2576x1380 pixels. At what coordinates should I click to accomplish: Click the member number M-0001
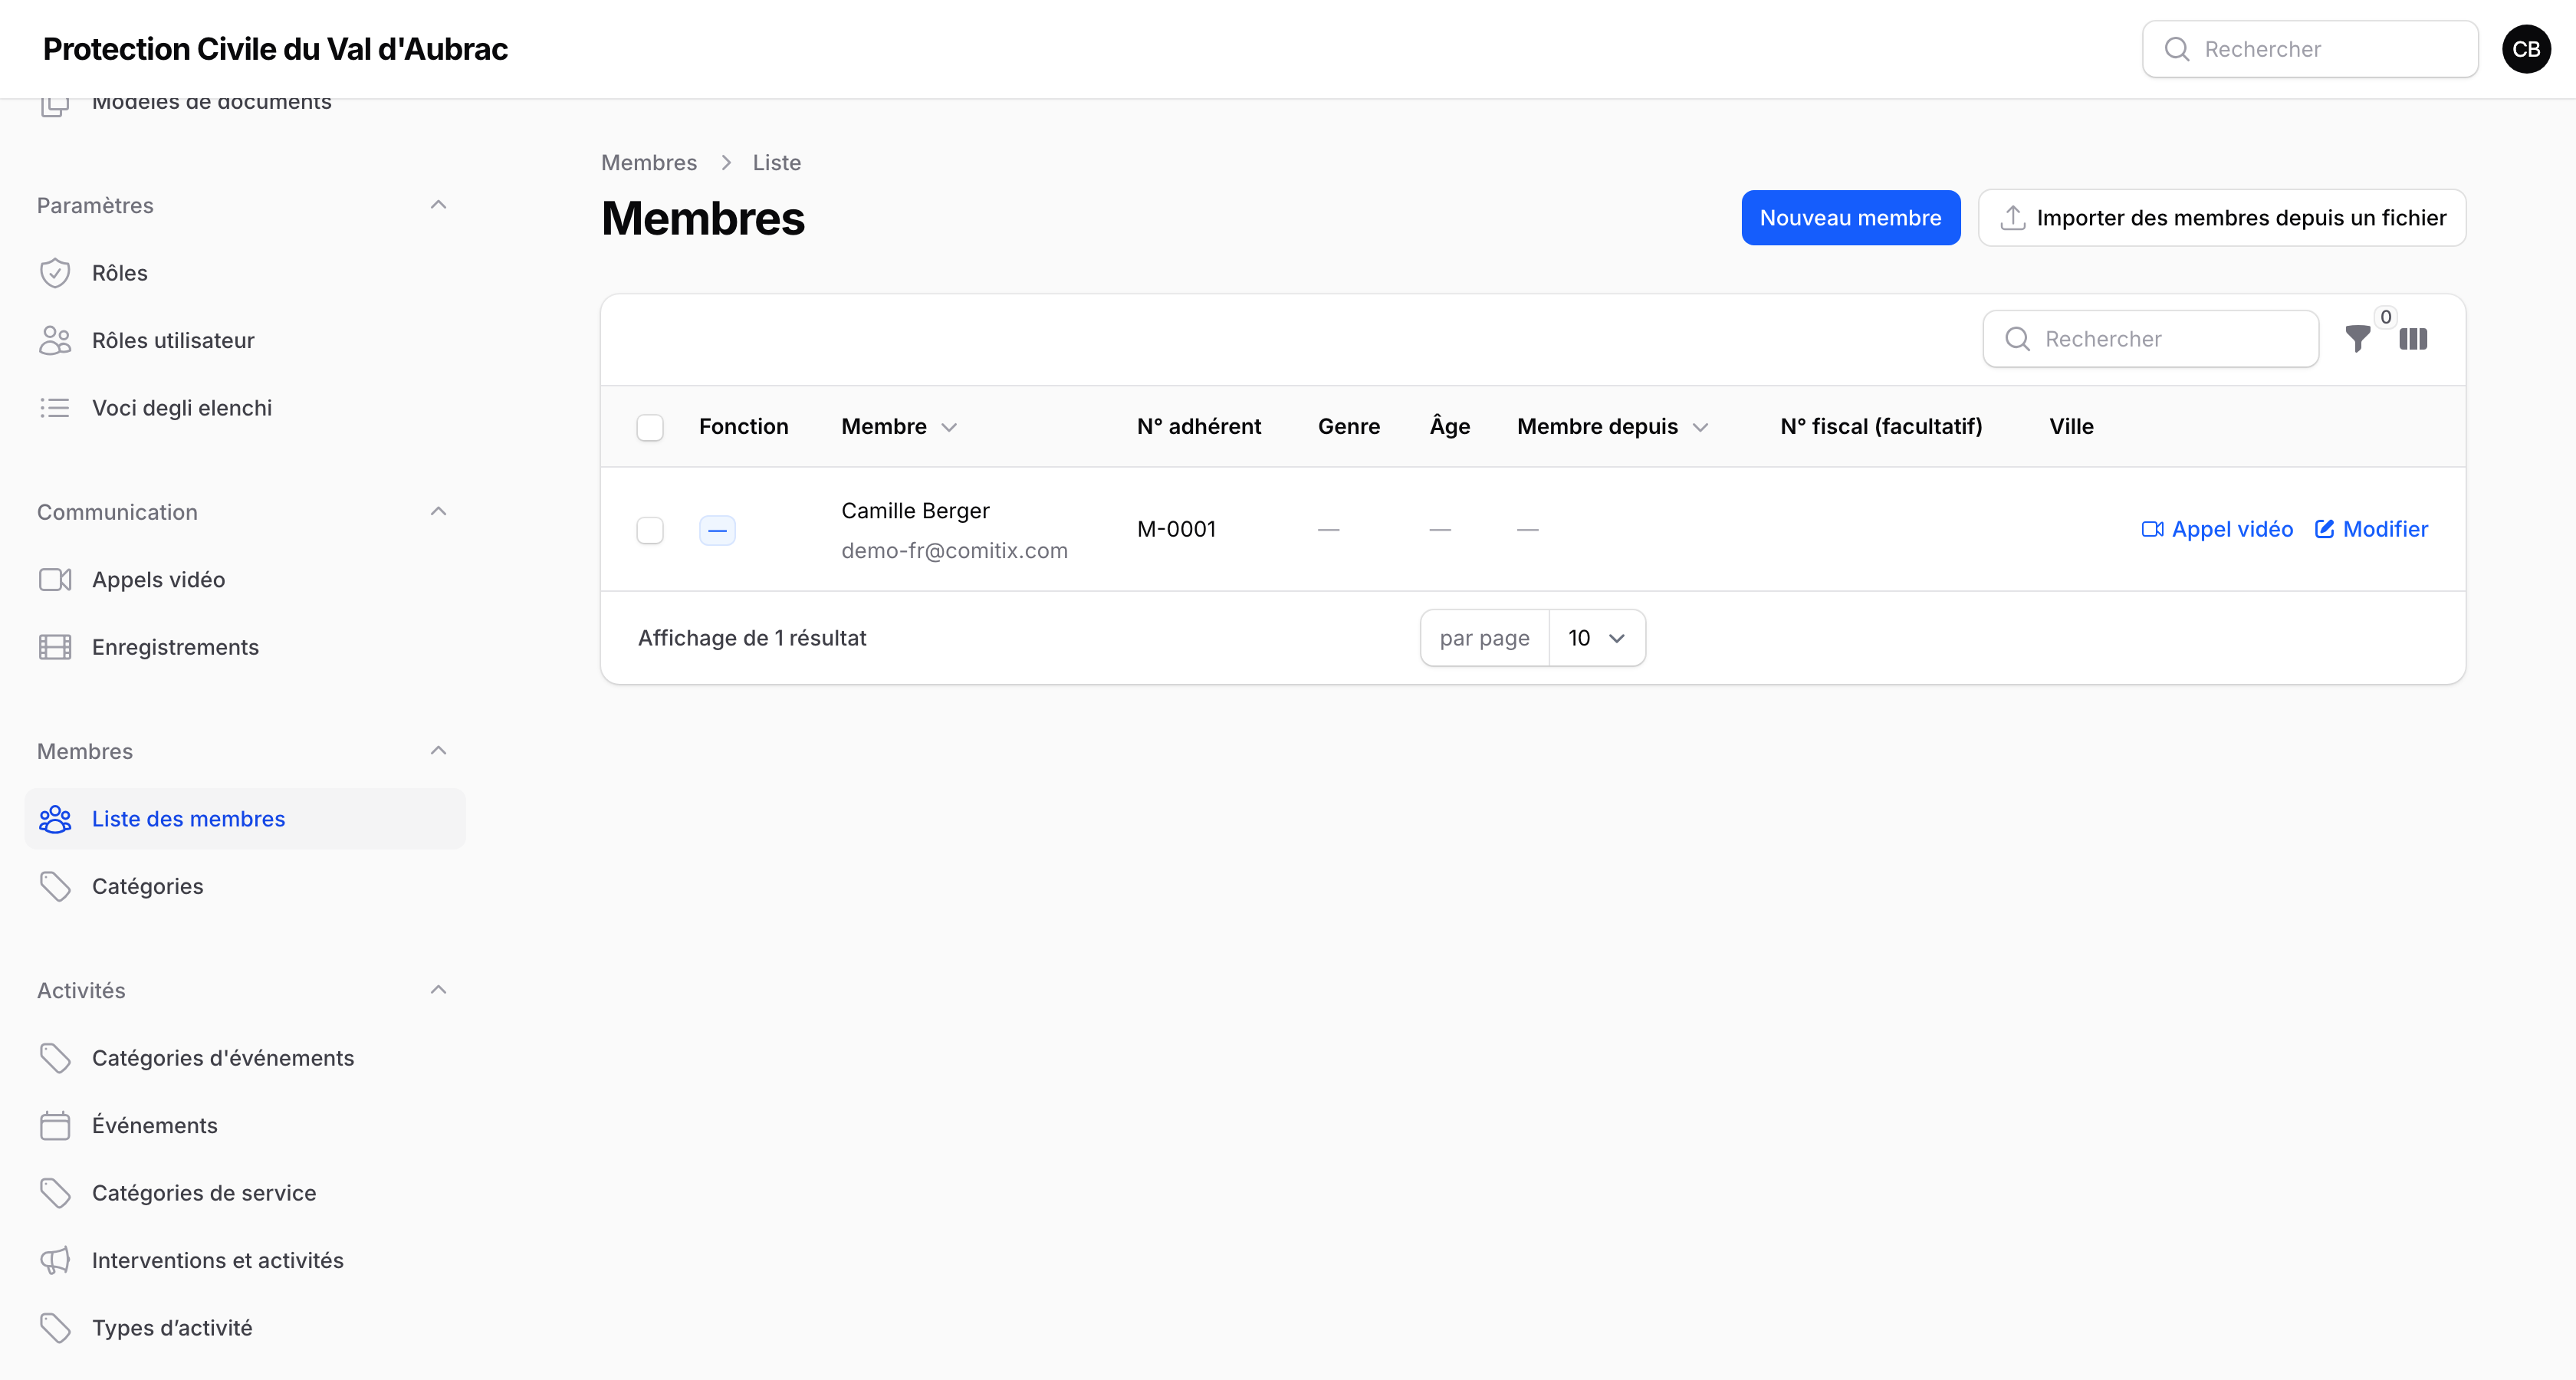click(1176, 530)
